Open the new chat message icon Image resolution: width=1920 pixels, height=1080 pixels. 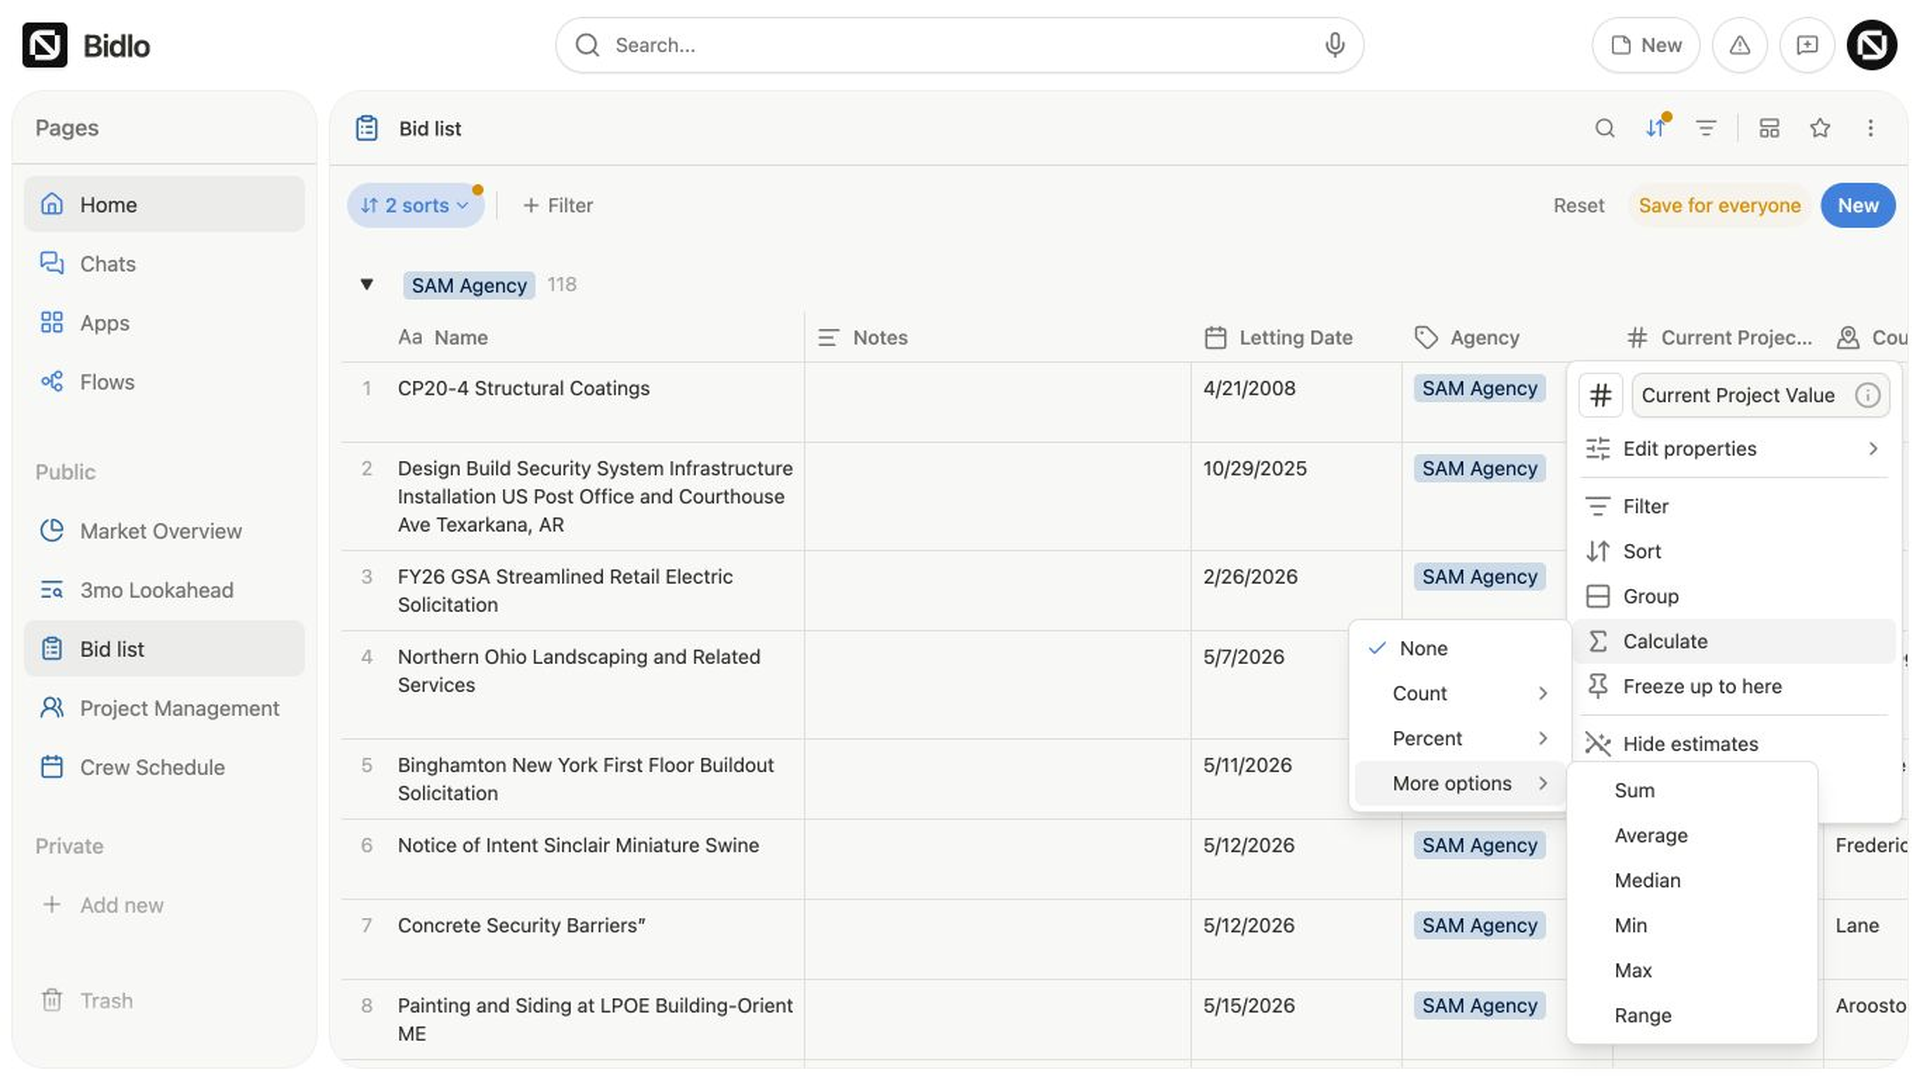pyautogui.click(x=1807, y=45)
